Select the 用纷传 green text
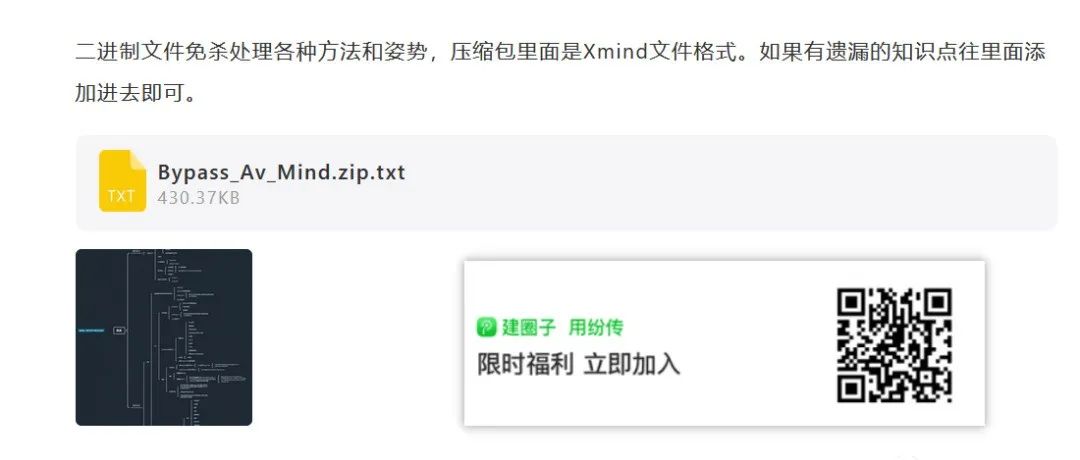Screen dimensions: 1080x460 (x=596, y=327)
